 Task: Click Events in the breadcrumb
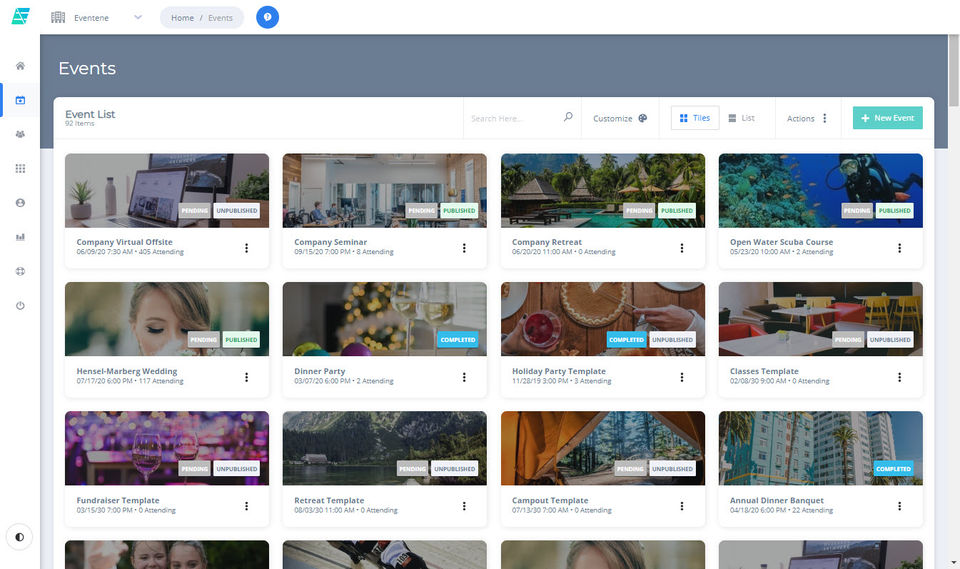point(220,18)
